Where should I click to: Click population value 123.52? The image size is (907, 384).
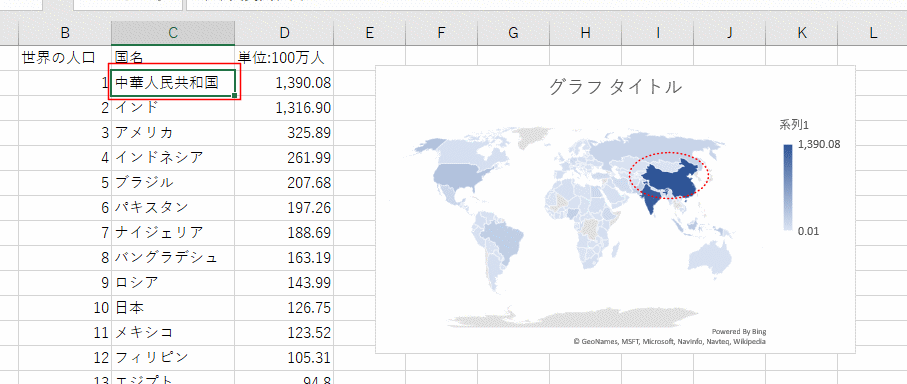pyautogui.click(x=284, y=333)
